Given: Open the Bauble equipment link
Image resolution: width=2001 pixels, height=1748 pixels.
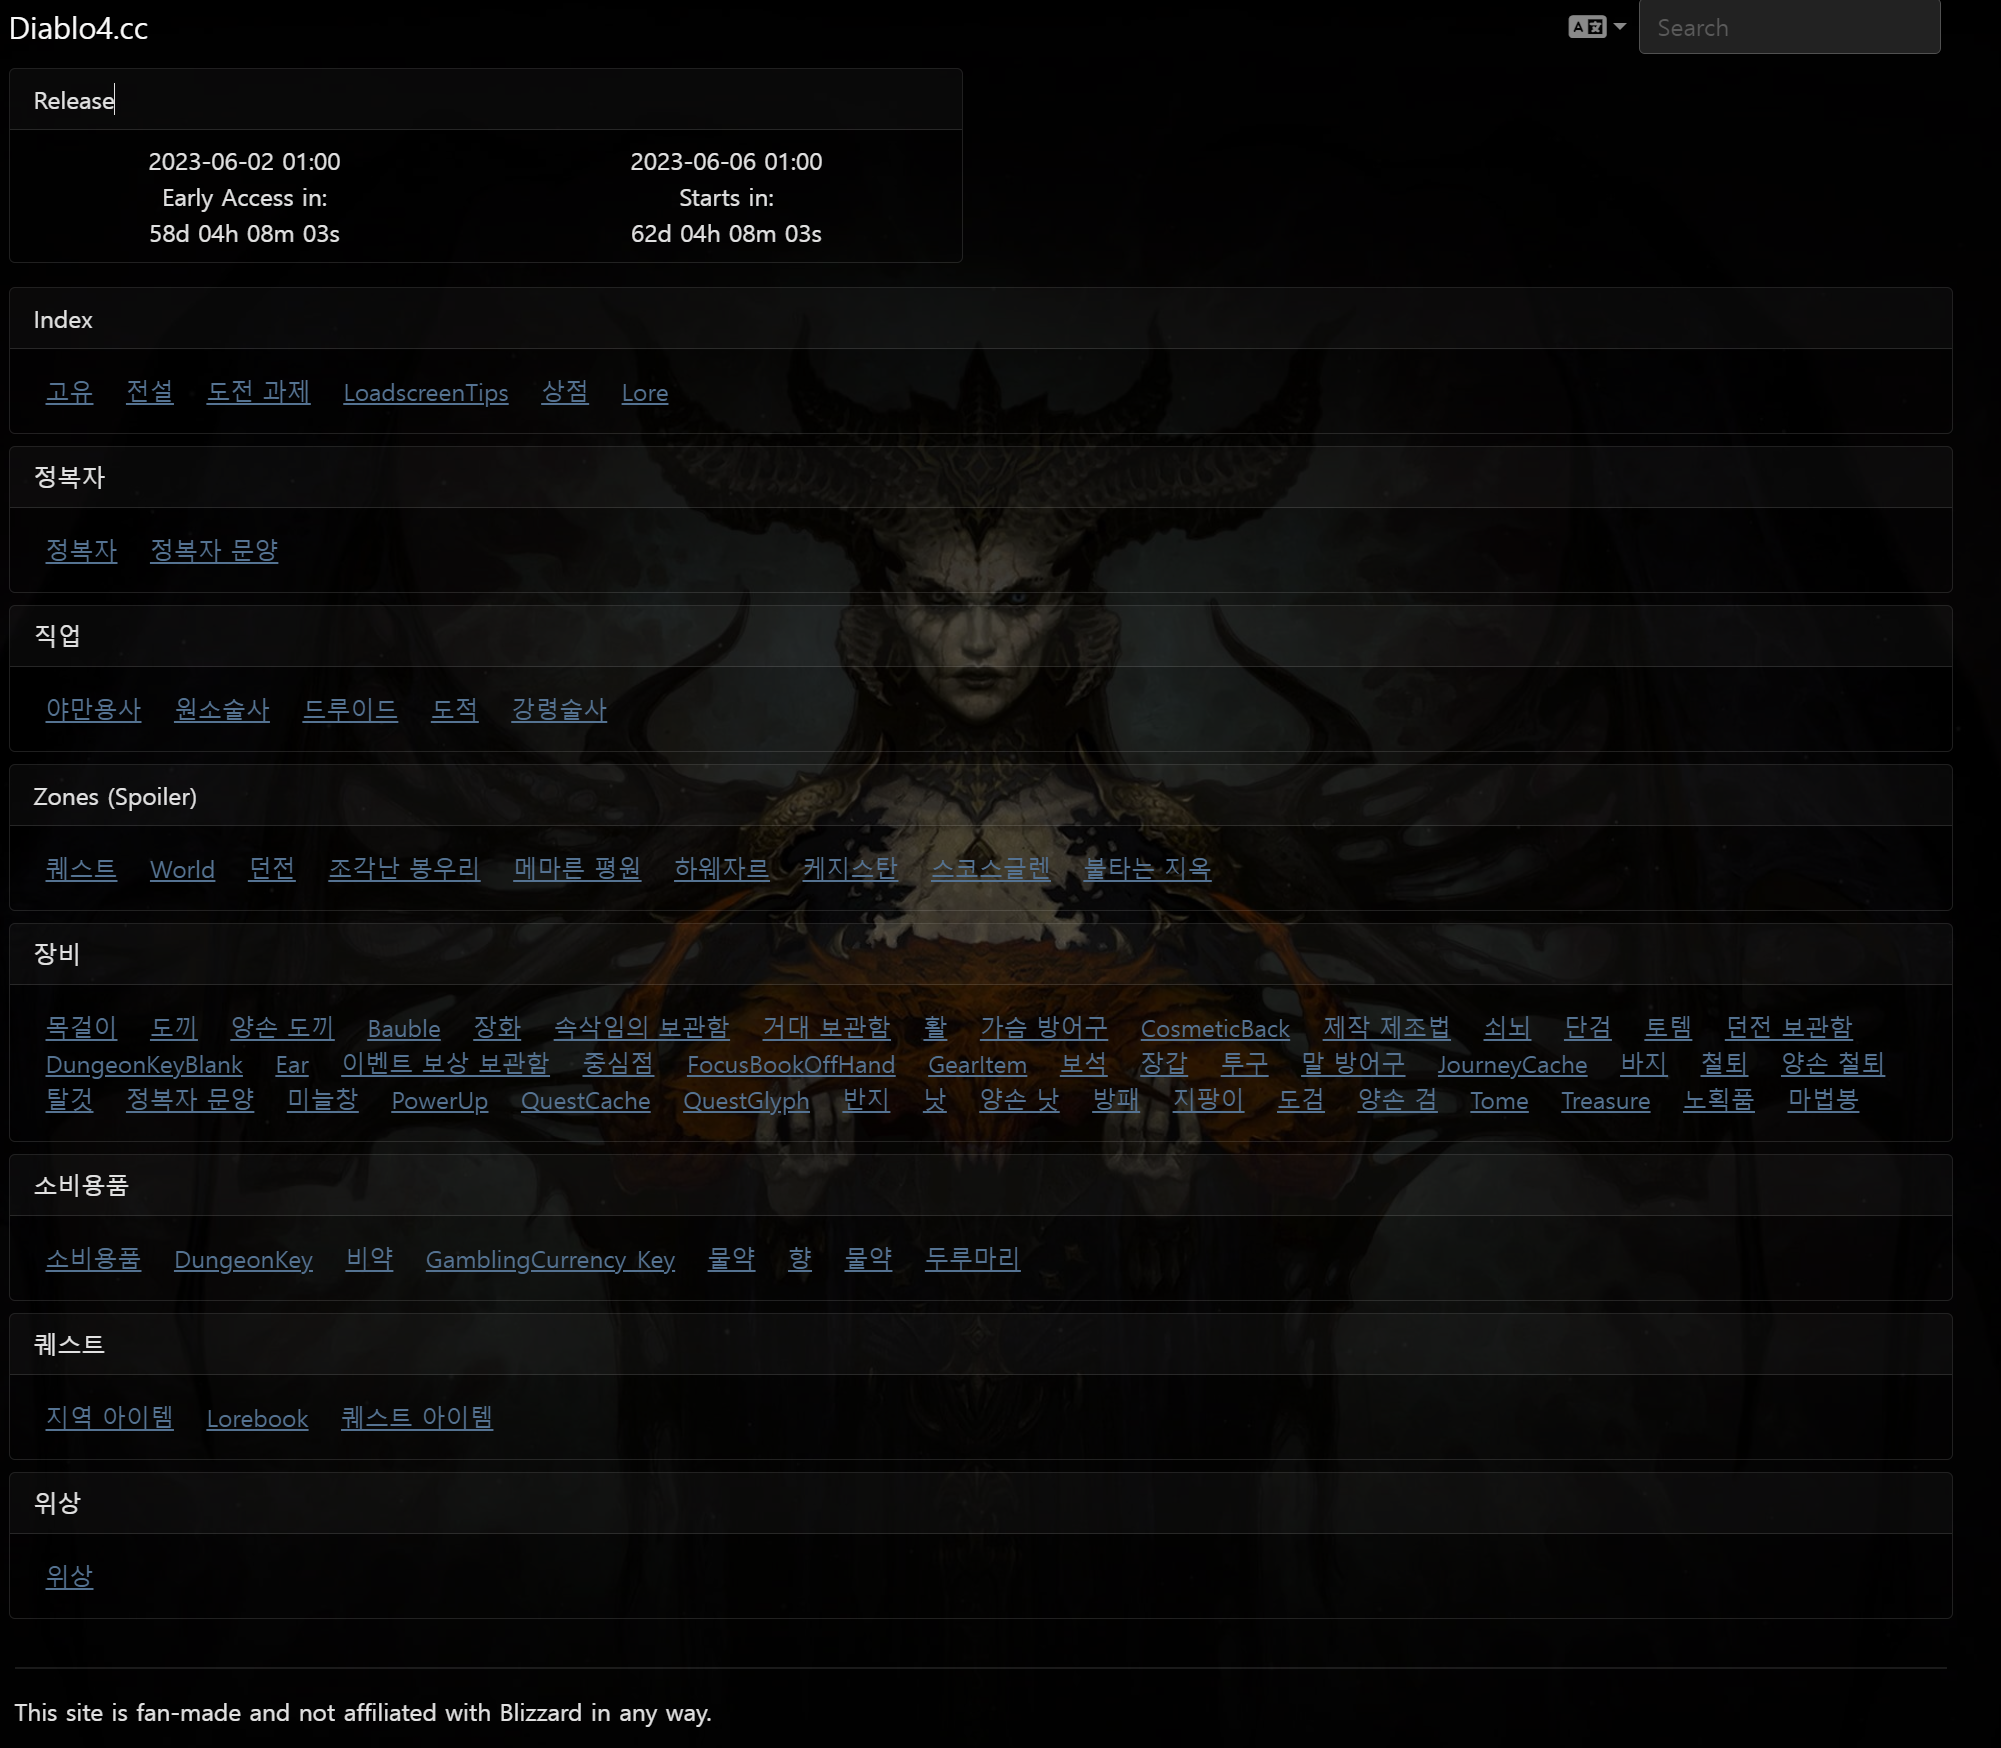Looking at the screenshot, I should point(403,1029).
